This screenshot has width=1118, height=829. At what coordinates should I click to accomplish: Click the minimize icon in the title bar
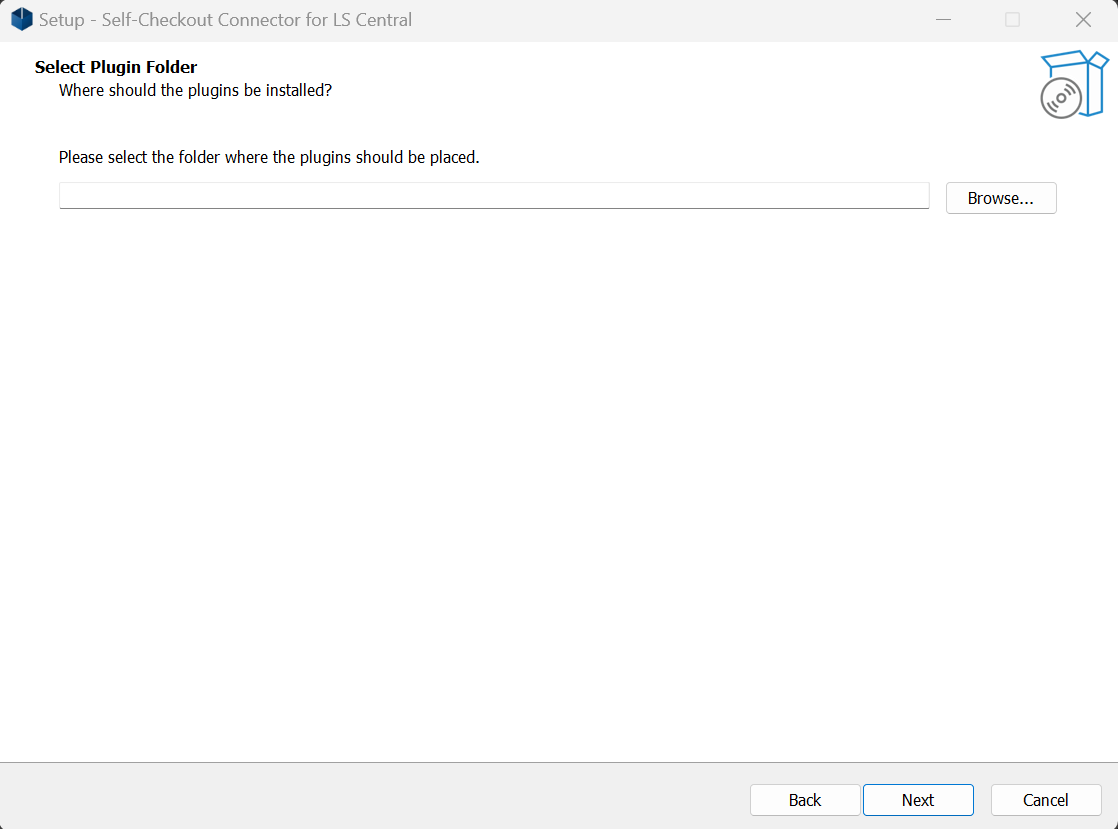[943, 19]
